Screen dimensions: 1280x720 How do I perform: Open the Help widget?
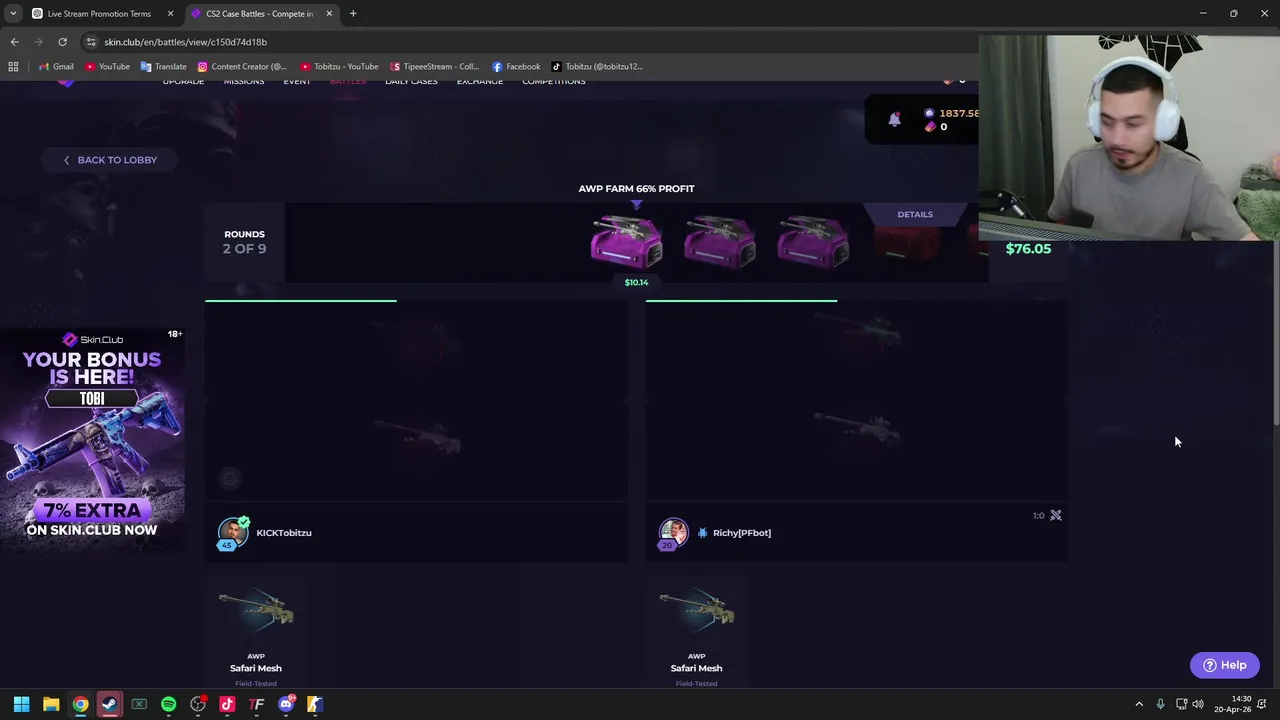(1225, 665)
